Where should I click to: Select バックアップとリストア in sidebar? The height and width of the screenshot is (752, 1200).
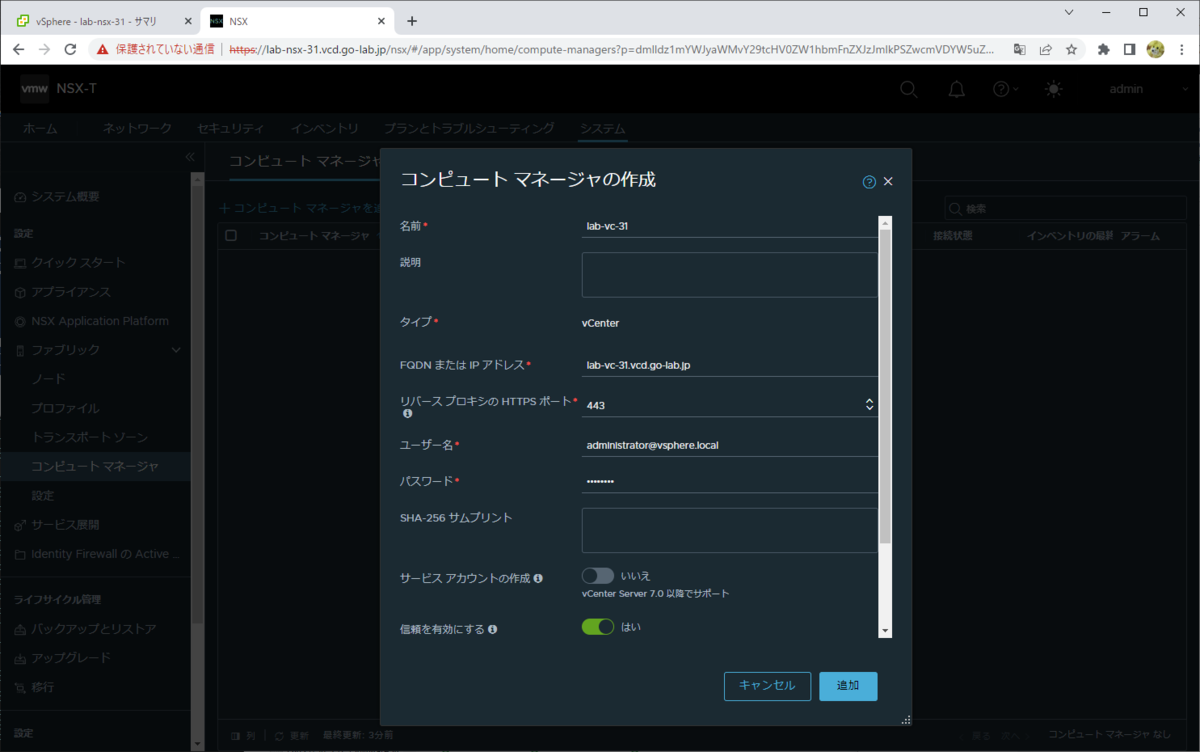tap(95, 629)
